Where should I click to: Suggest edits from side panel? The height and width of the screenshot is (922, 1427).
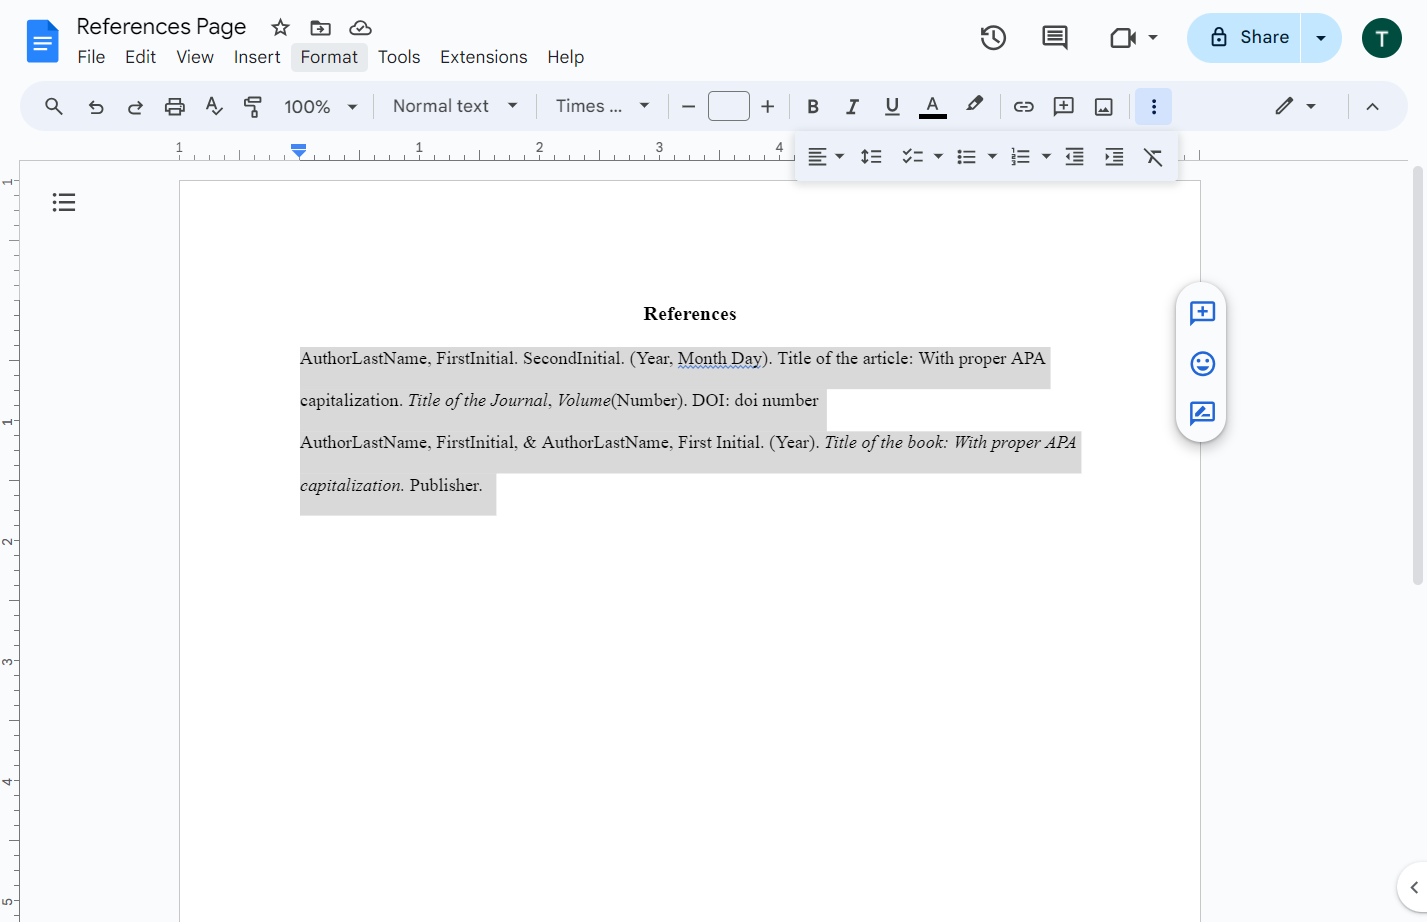[1202, 413]
